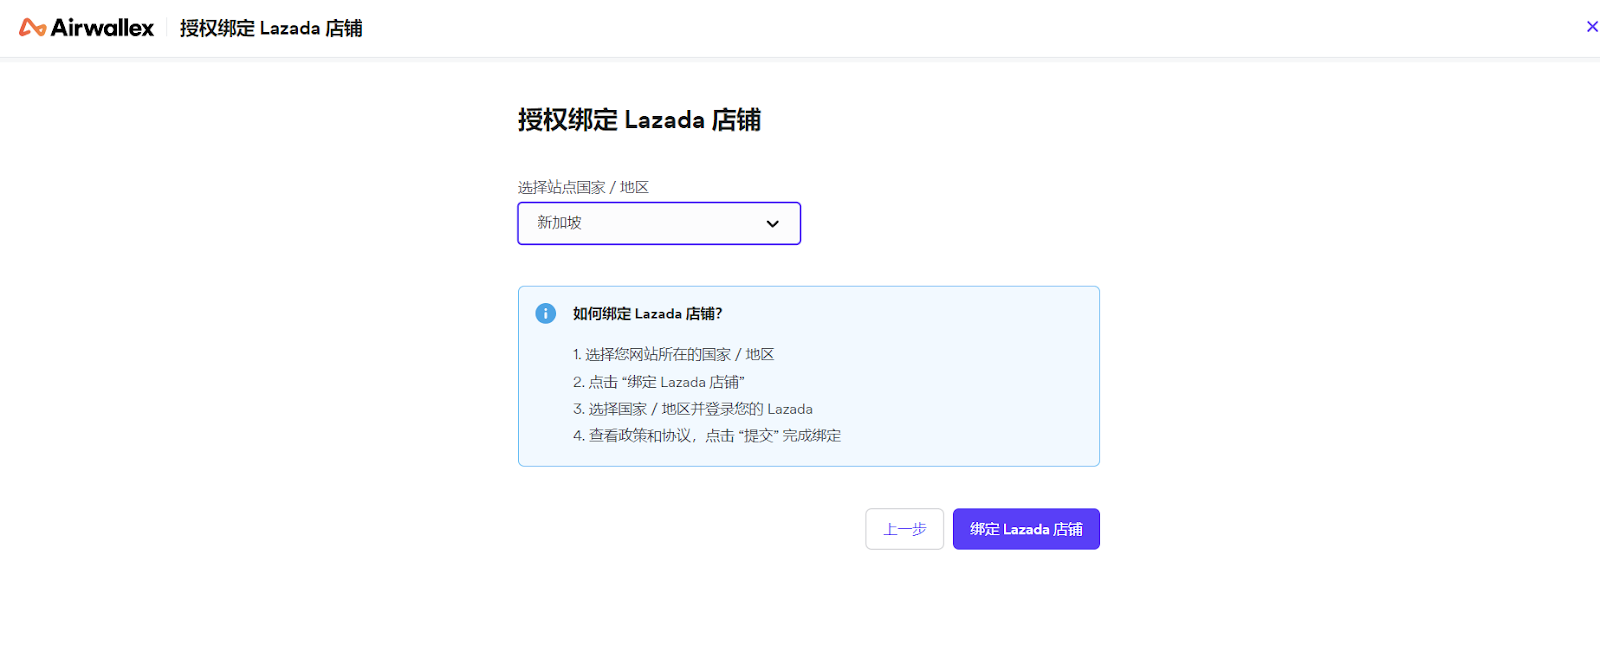Click the 如何绑定 Lazada 店铺? info title
1600x658 pixels.
coord(647,314)
